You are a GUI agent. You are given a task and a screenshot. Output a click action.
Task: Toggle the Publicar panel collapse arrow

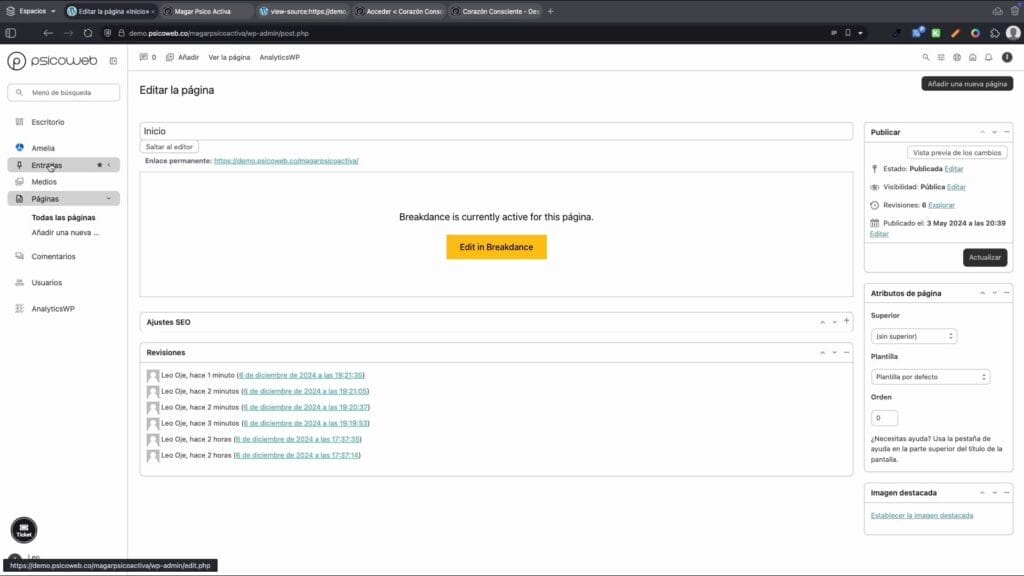pyautogui.click(x=1007, y=132)
